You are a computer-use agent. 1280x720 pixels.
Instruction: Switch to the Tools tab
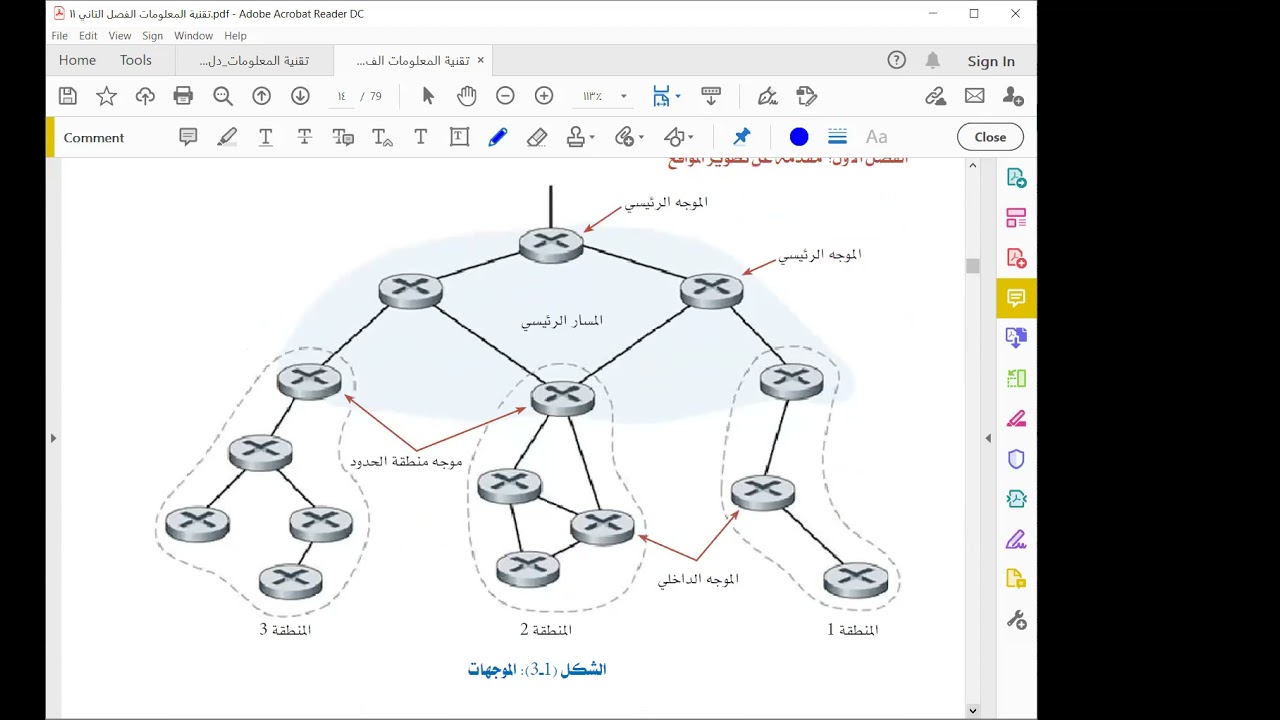click(136, 60)
